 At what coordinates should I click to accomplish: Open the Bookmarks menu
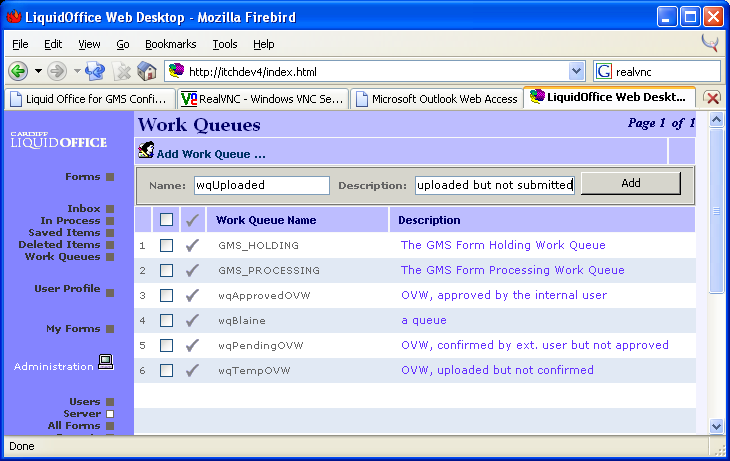coord(170,44)
